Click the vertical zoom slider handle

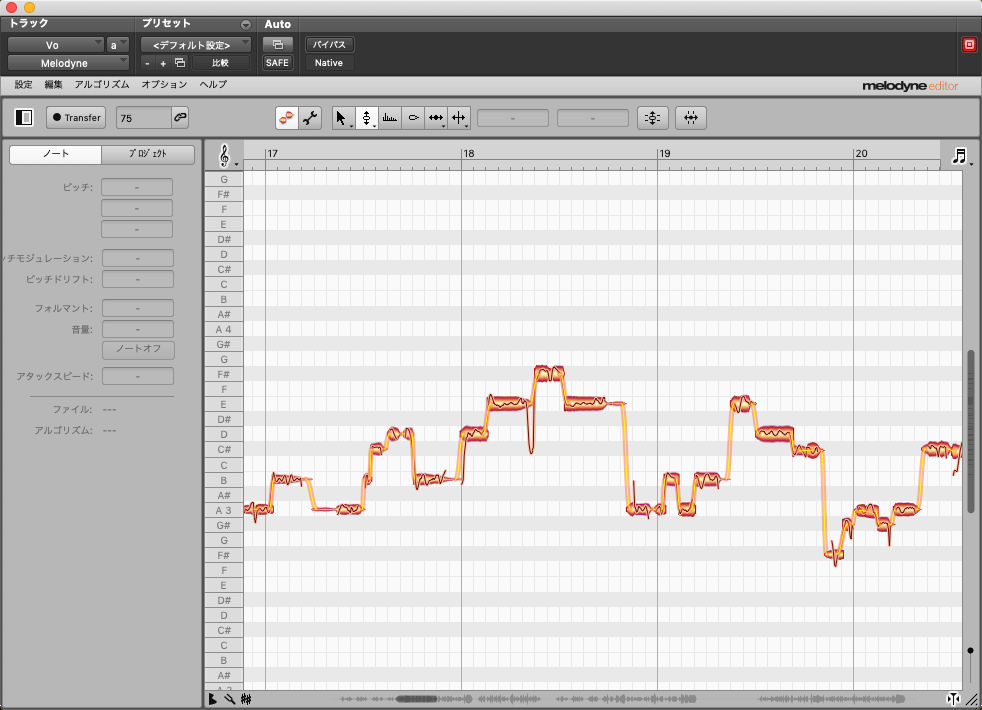tap(970, 651)
